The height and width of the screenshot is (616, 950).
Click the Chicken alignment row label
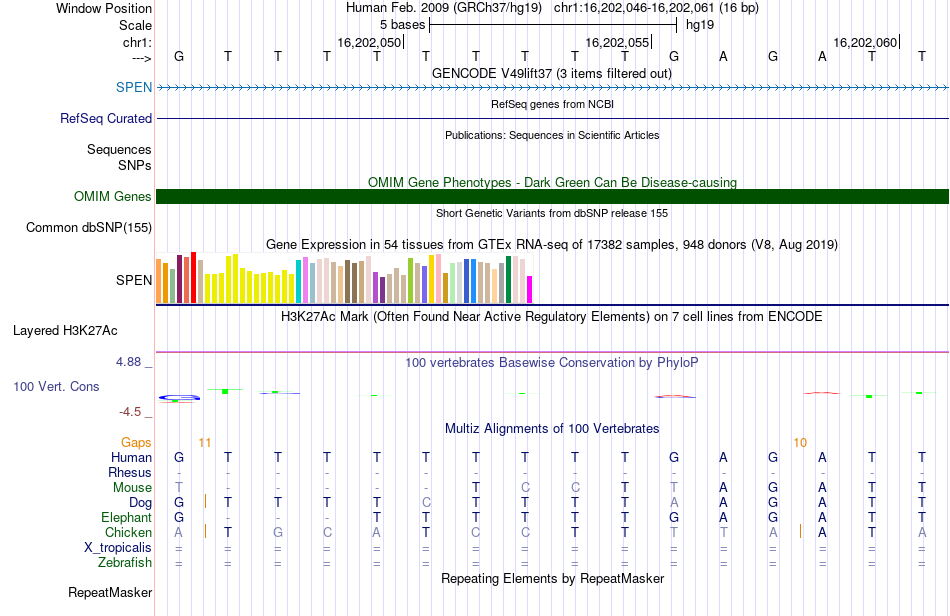tap(128, 532)
